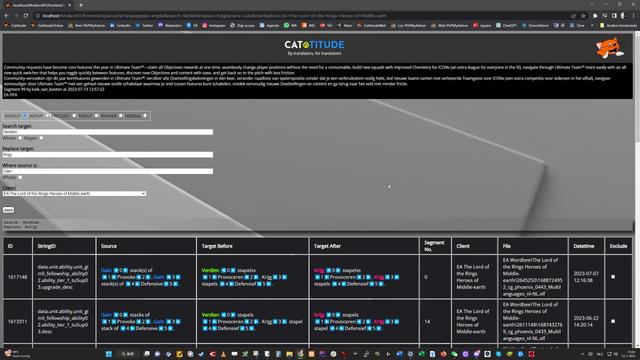The image size is (640, 360).
Task: Click the Exclude column header
Action: [618, 246]
